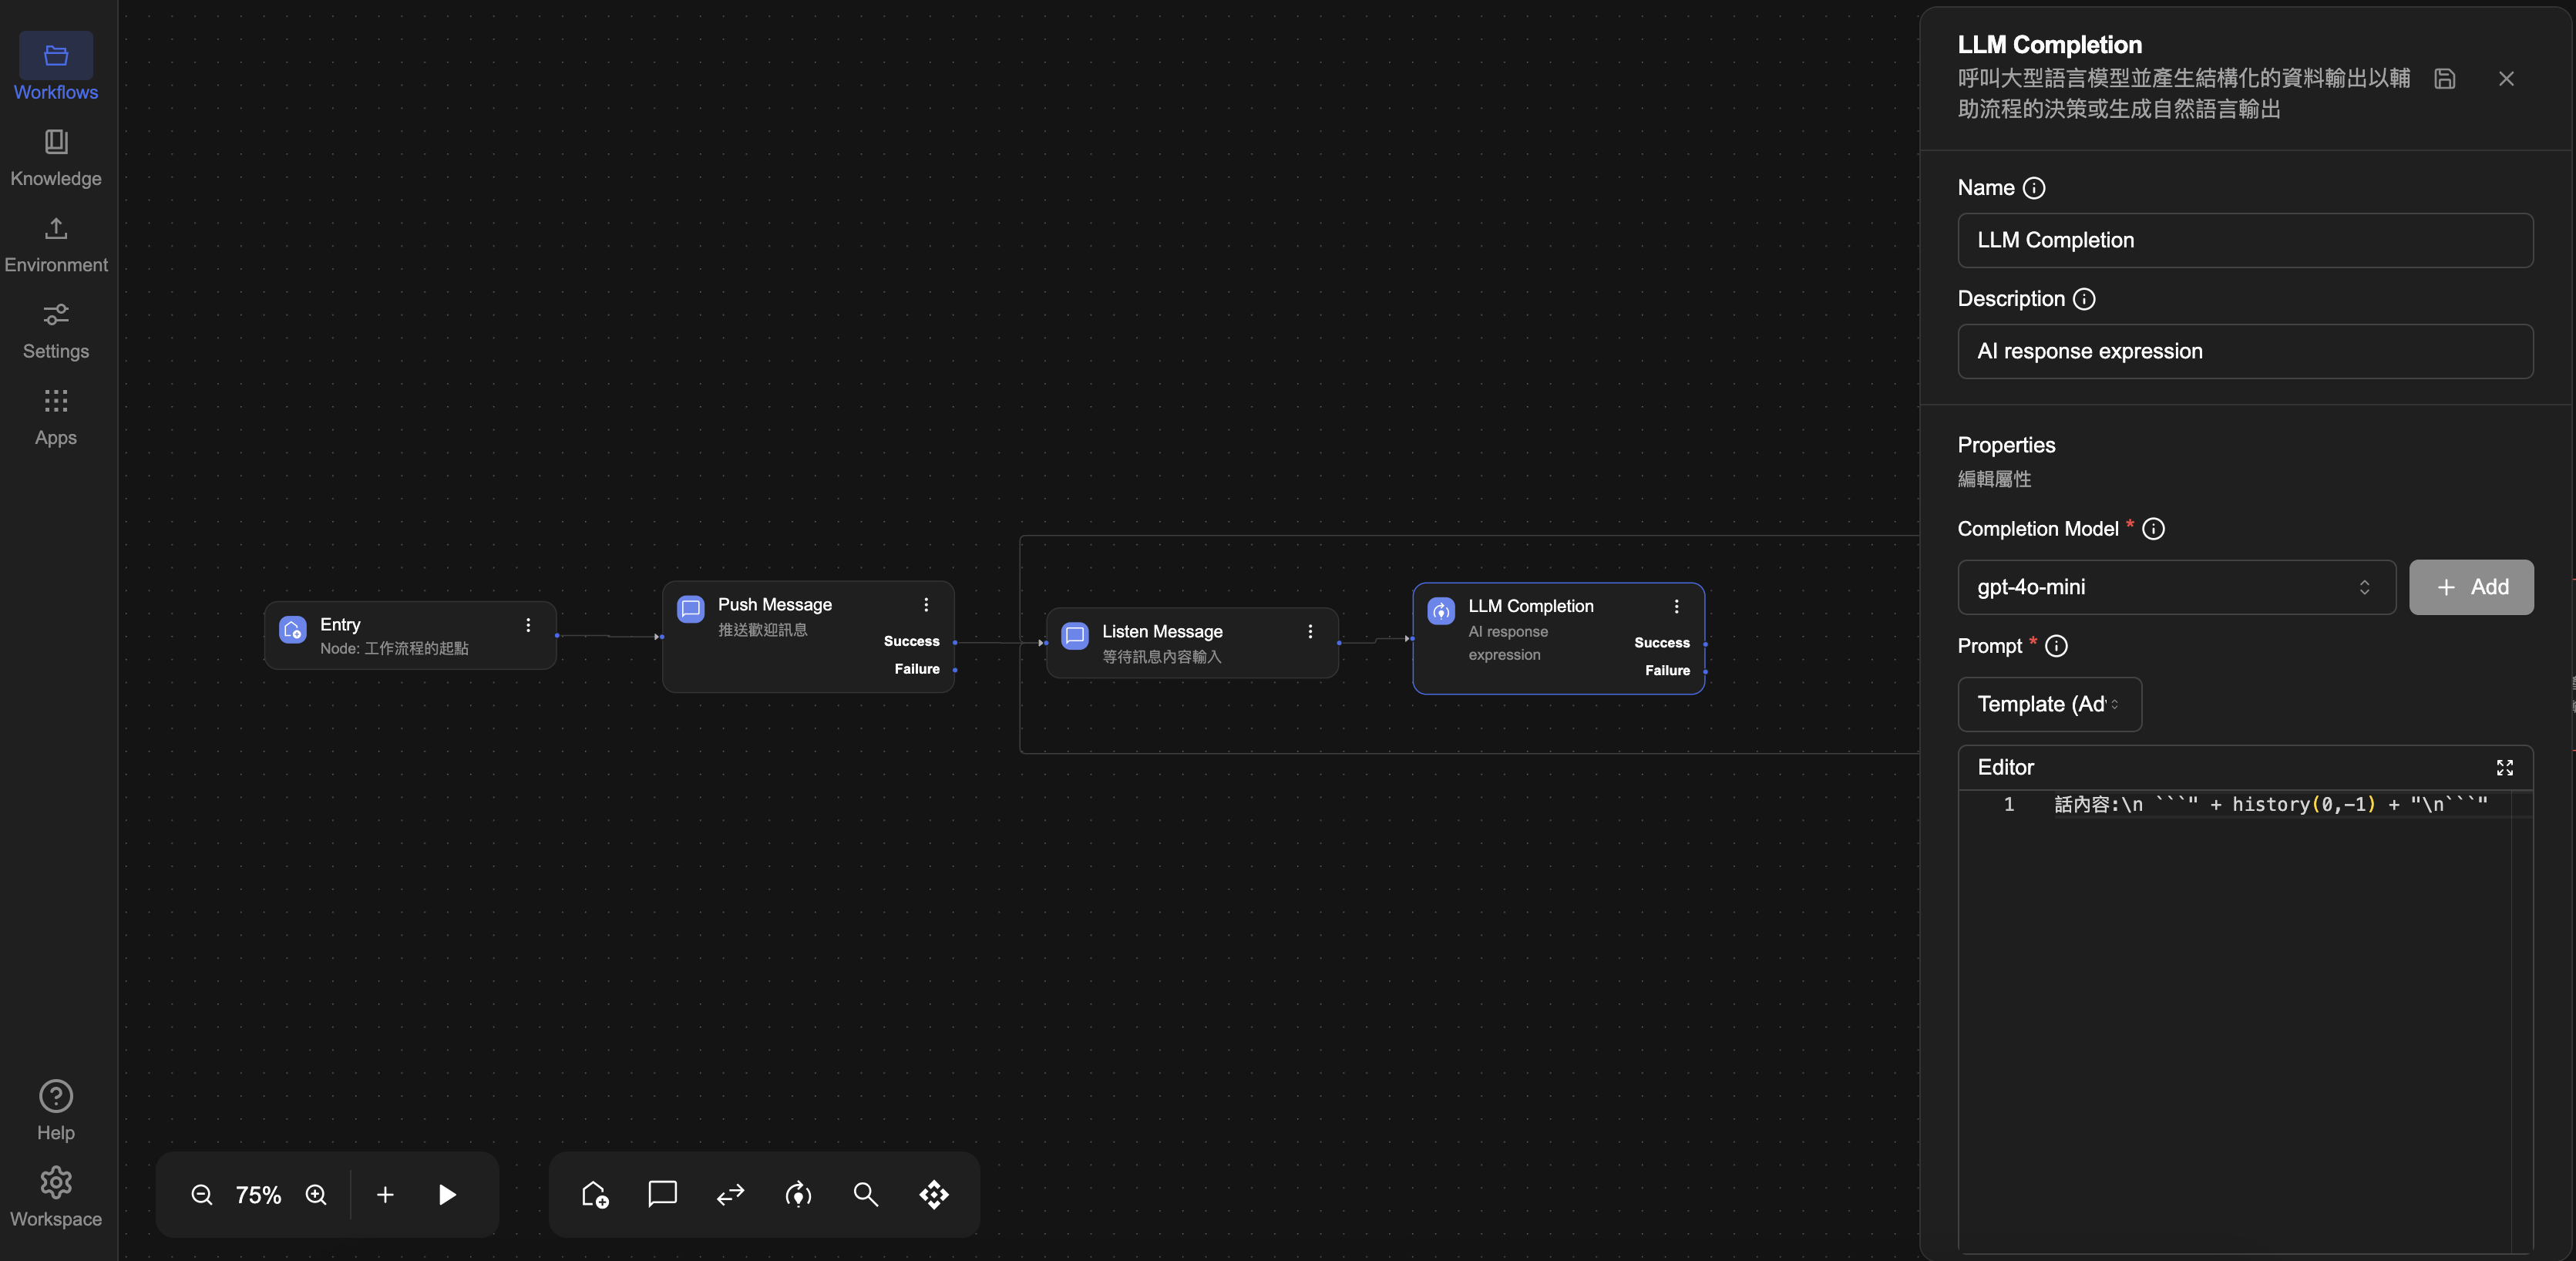Run the workflow with the play button
Viewport: 2576px width, 1261px height.
click(447, 1194)
